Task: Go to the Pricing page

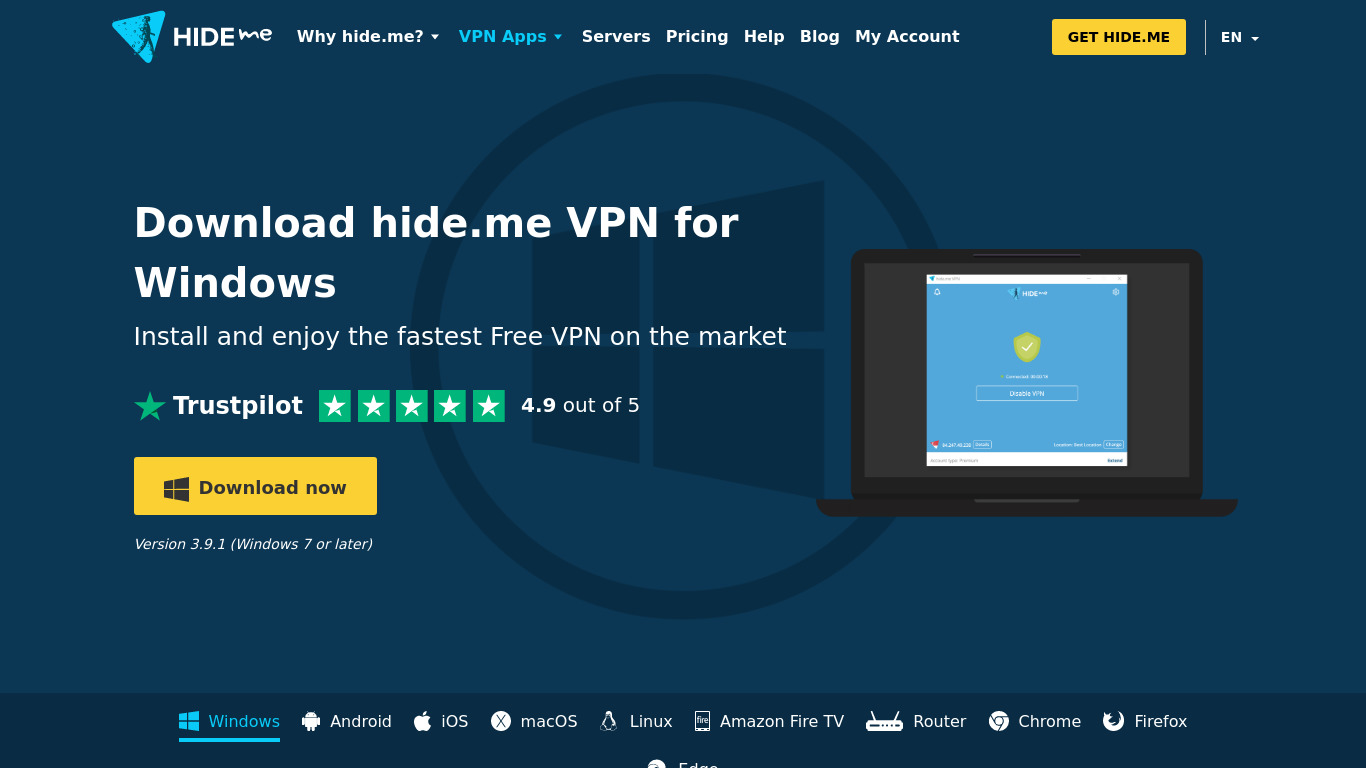Action: tap(697, 37)
